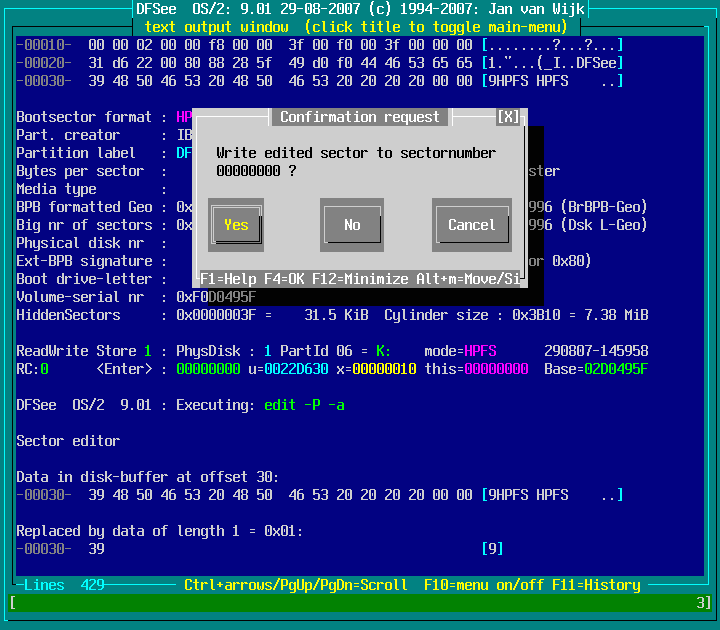720x630 pixels.
Task: Close the Confirmation request dialog via [X]
Action: point(508,117)
